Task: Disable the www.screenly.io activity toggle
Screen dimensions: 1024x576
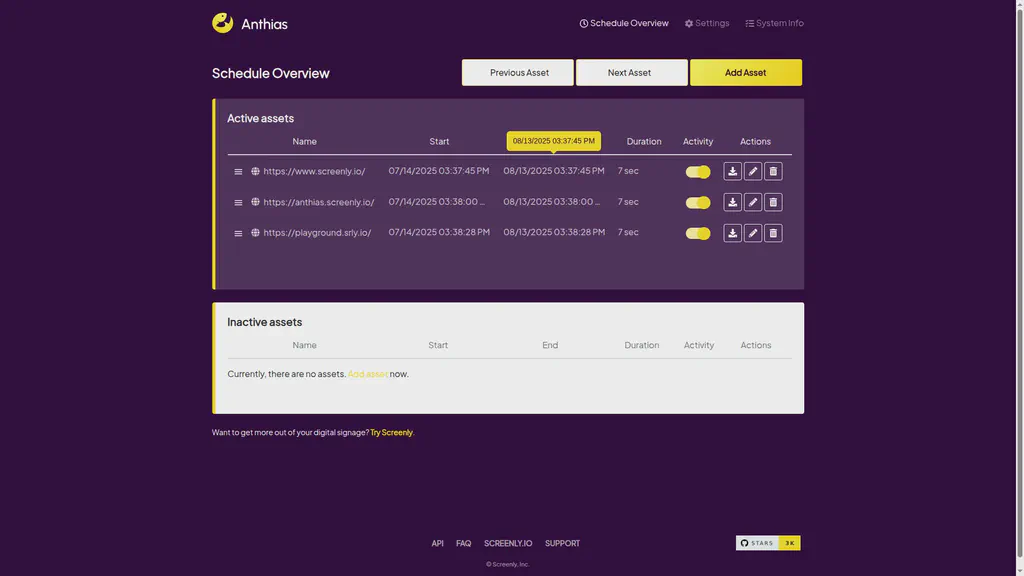Action: click(x=698, y=172)
